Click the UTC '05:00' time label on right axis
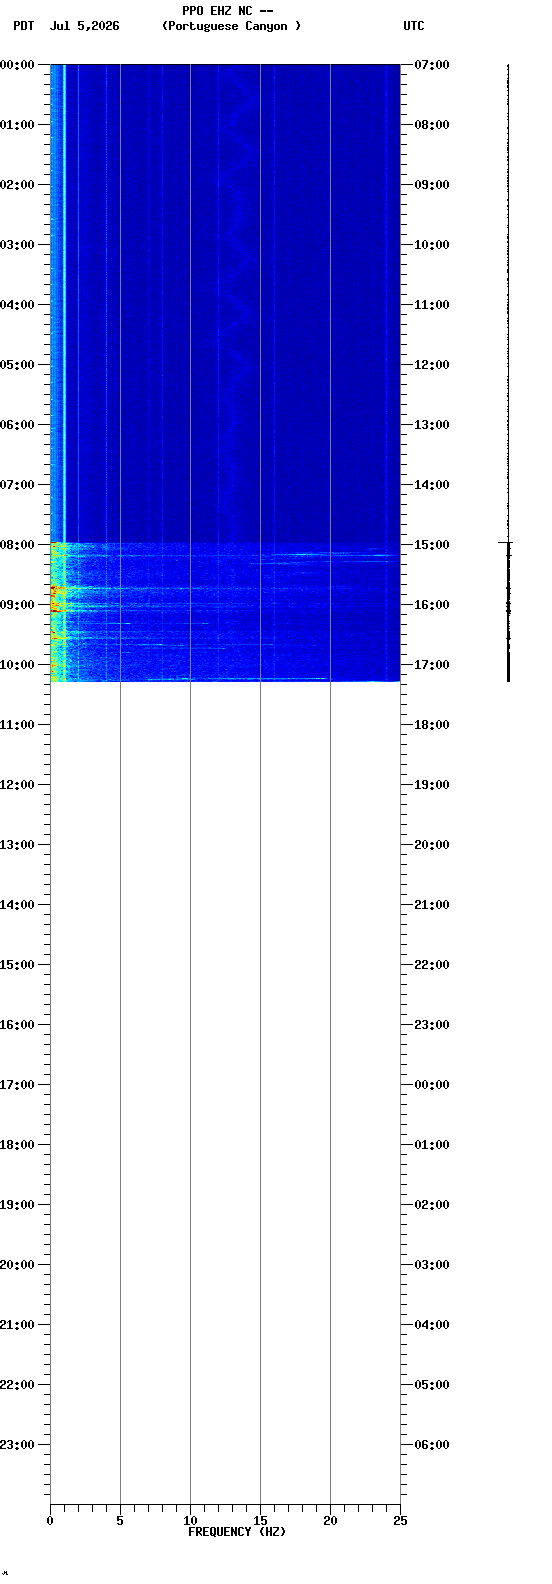This screenshot has height=1584, width=552. [432, 1385]
